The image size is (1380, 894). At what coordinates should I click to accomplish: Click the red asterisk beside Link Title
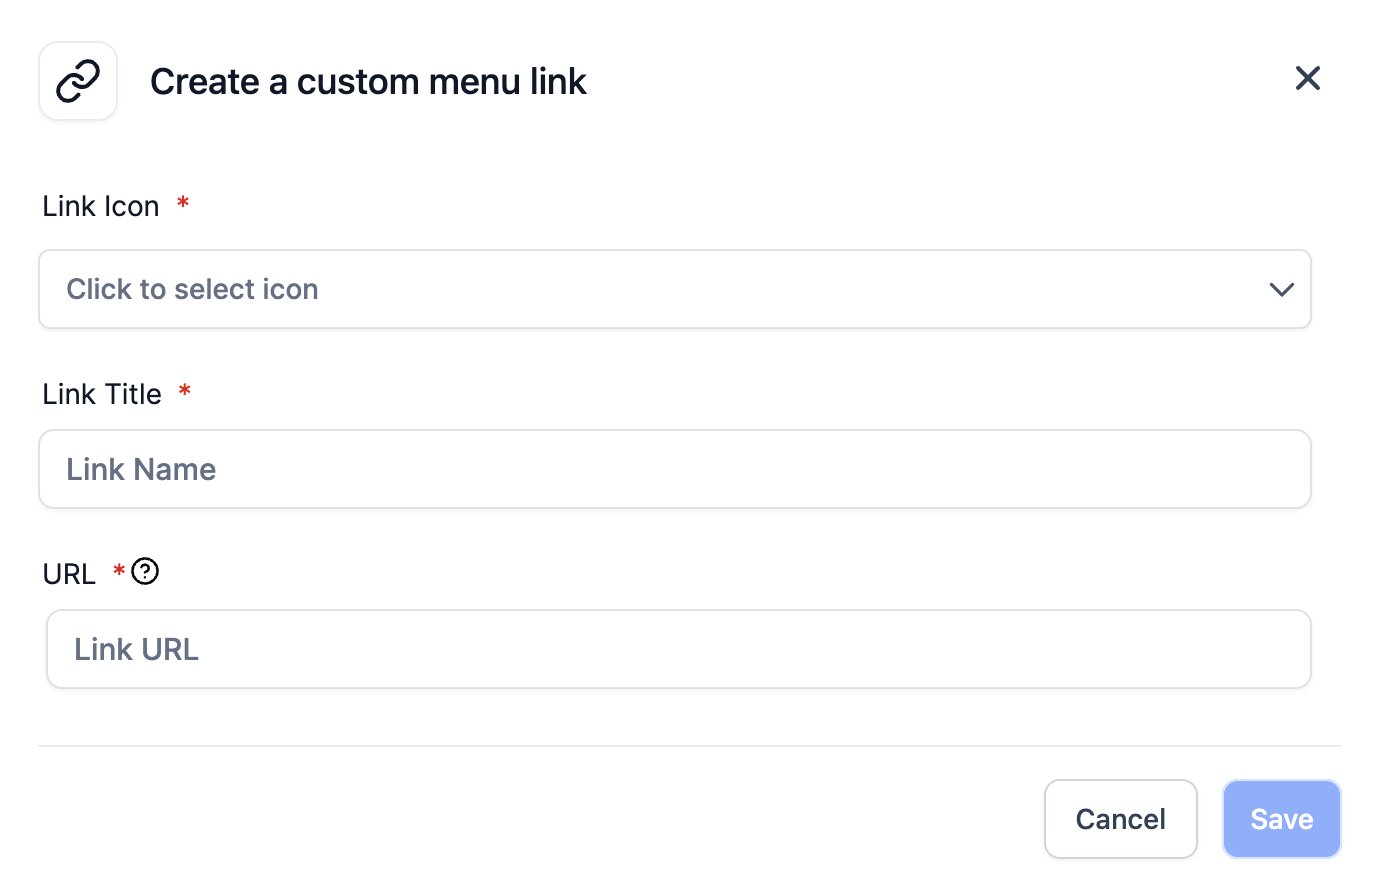point(185,391)
